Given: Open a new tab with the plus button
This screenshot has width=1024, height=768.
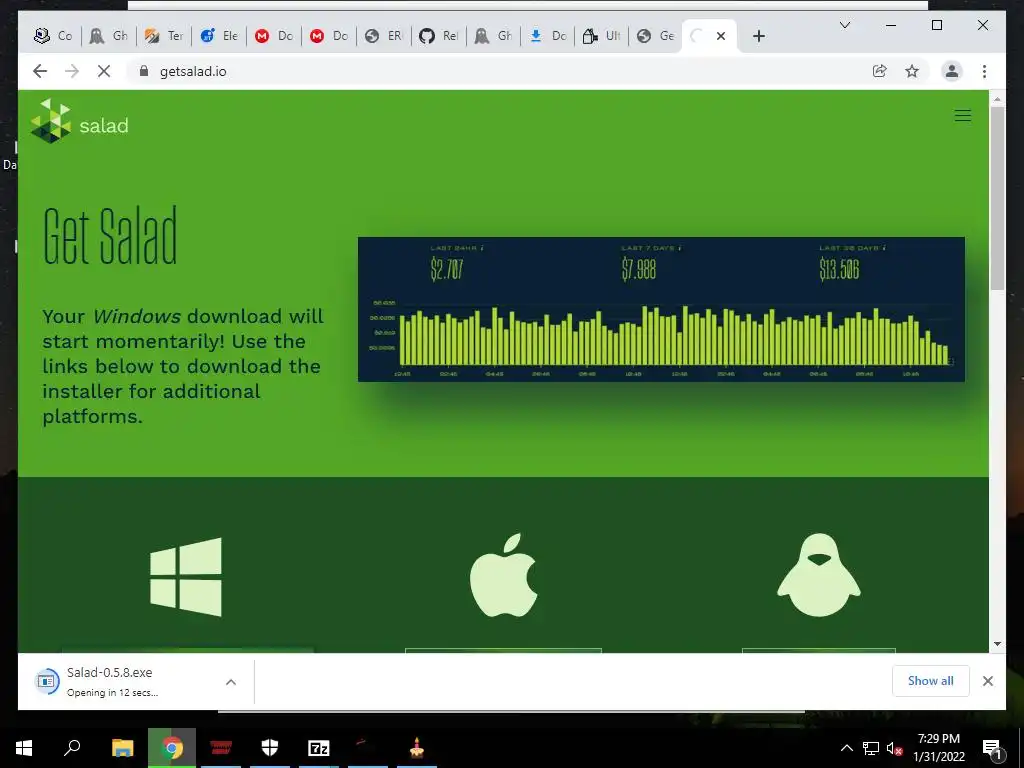Looking at the screenshot, I should (758, 36).
